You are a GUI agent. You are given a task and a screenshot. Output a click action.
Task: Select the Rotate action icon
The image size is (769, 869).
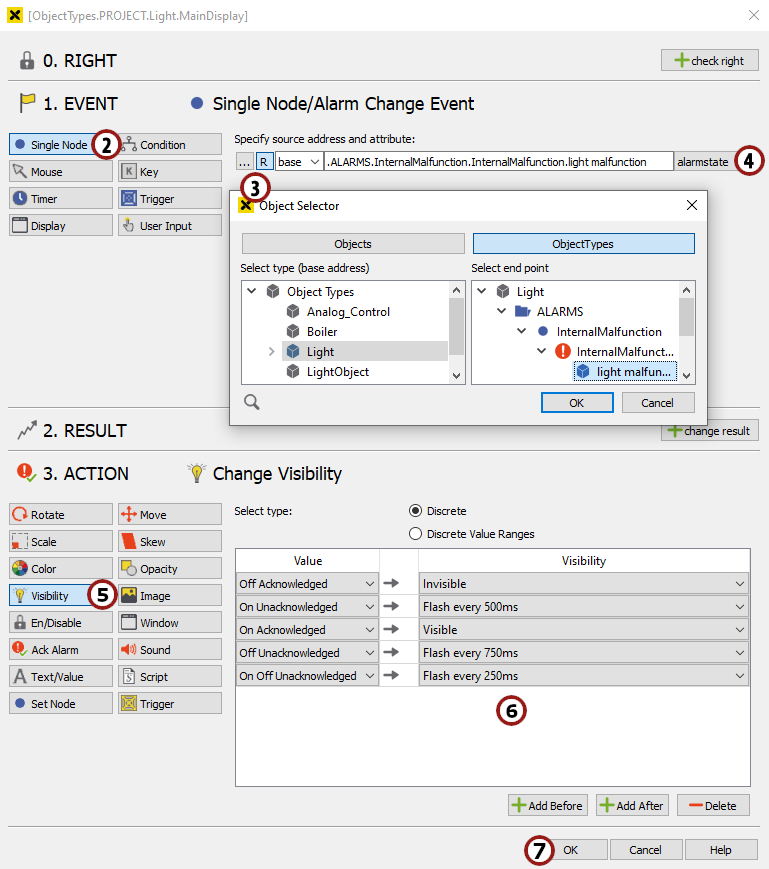pos(20,515)
